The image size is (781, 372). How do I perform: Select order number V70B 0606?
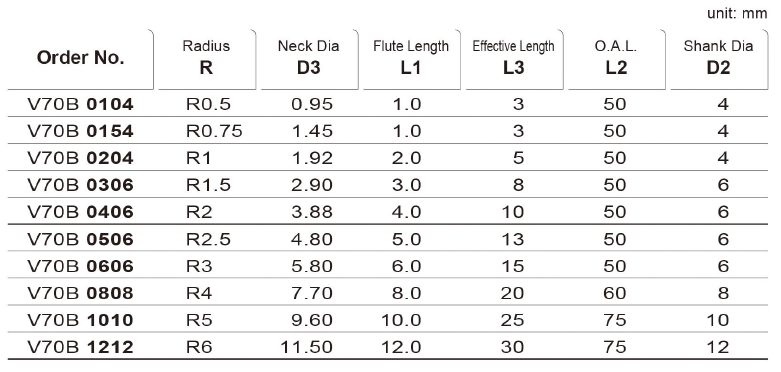pyautogui.click(x=80, y=266)
